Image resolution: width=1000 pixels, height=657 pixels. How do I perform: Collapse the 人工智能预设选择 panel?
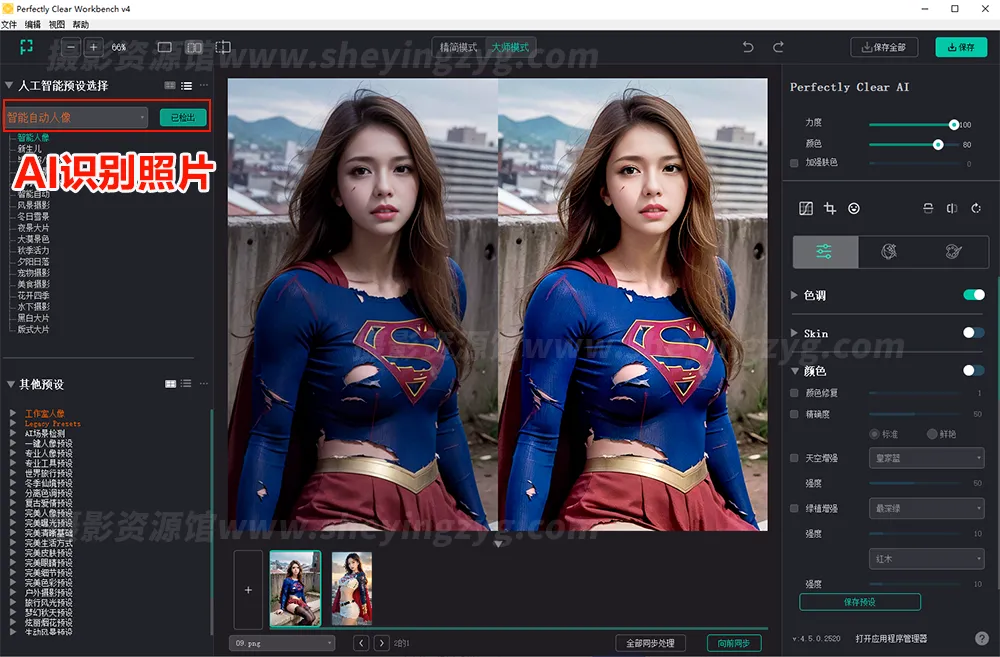click(x=9, y=85)
